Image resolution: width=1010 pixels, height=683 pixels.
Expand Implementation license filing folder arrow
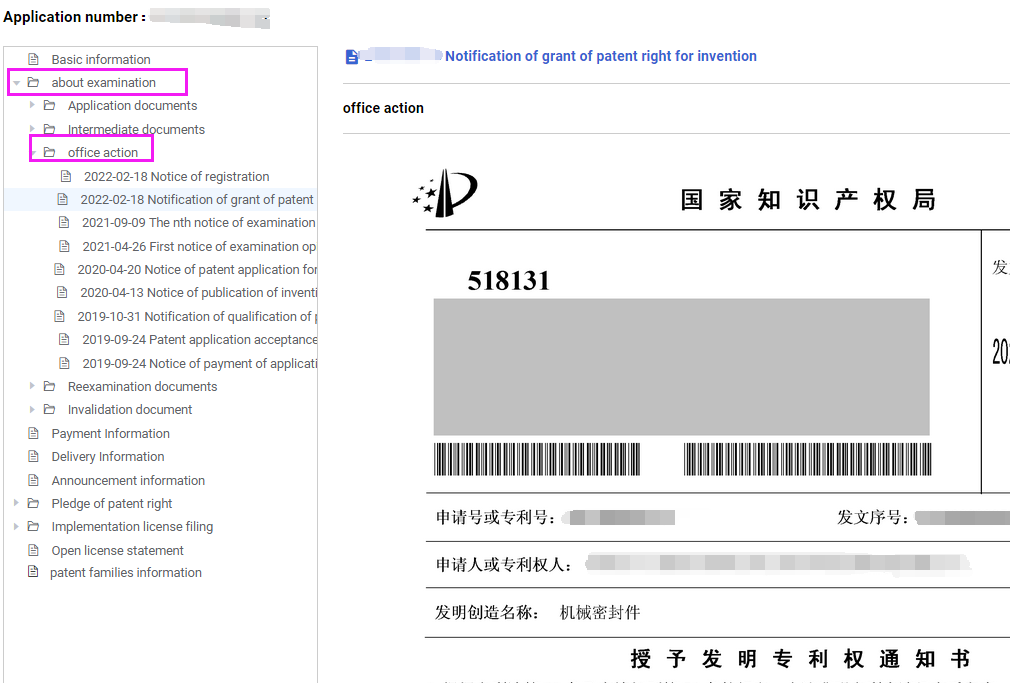pyautogui.click(x=16, y=526)
